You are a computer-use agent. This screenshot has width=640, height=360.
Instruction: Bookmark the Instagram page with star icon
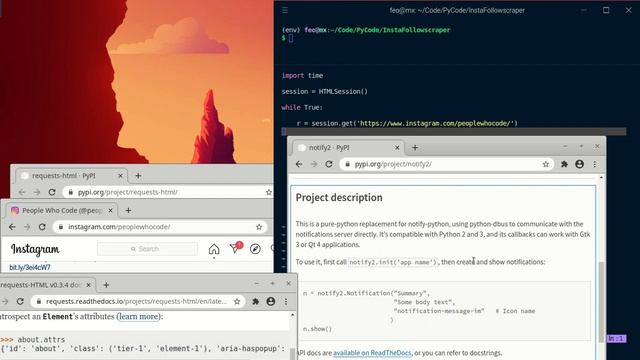tap(259, 227)
